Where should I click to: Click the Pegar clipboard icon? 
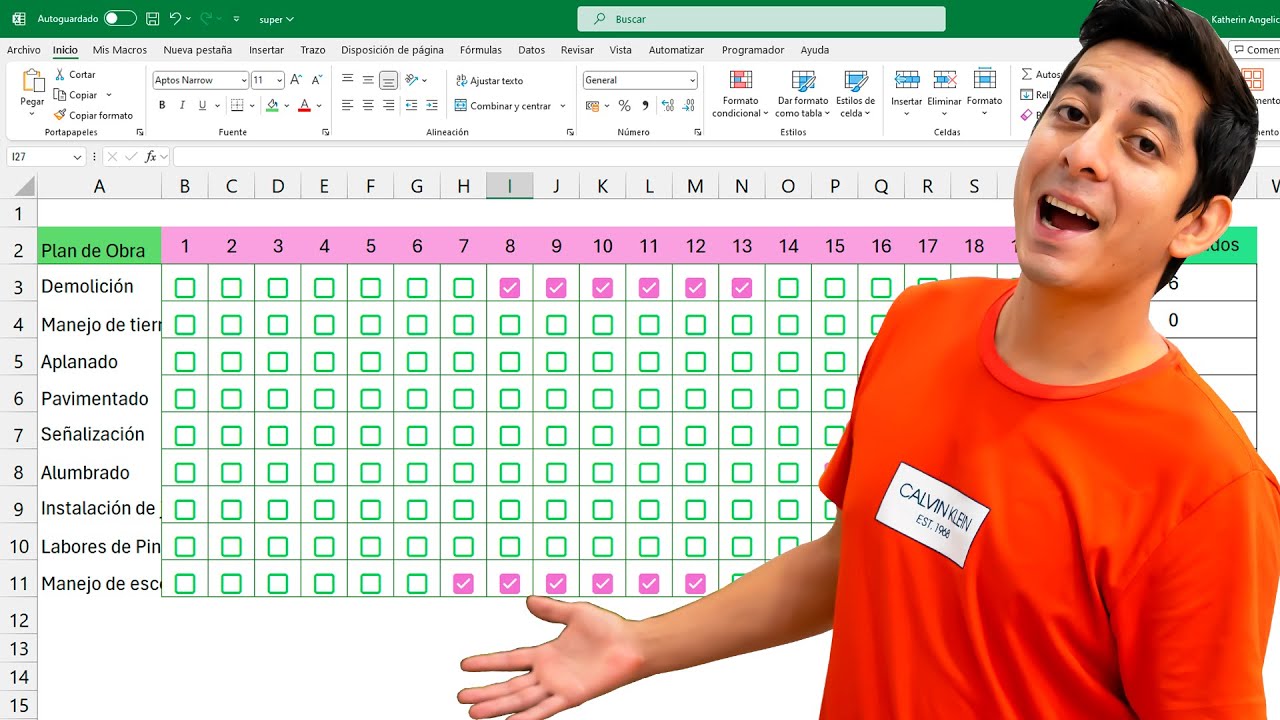(x=33, y=82)
